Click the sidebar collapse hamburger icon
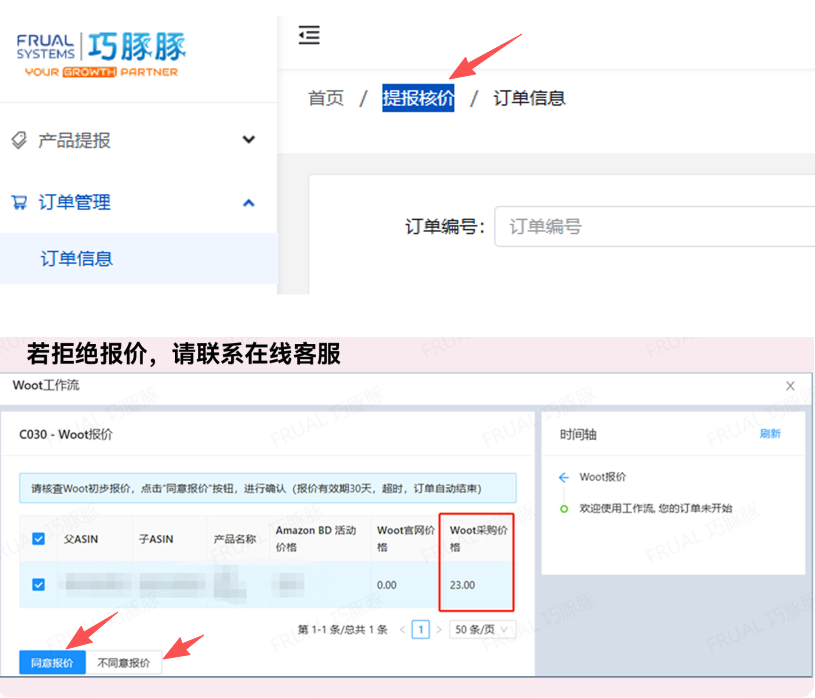The width and height of the screenshot is (815, 698). click(309, 35)
